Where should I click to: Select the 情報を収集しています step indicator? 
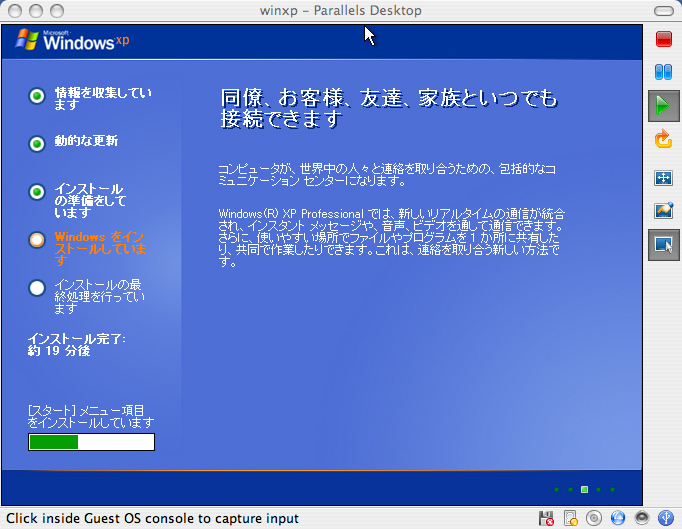37,96
